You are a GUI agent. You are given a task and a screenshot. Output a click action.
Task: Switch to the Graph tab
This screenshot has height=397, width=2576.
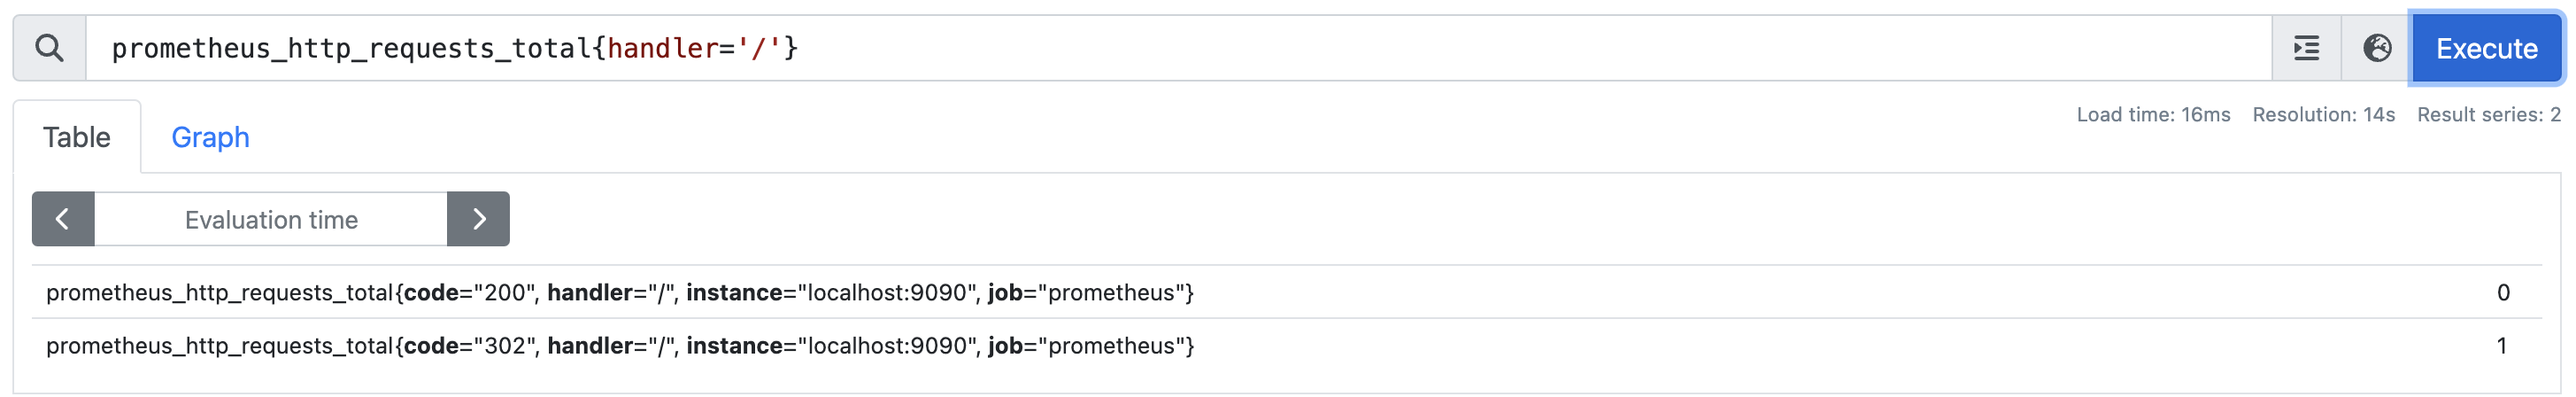[x=210, y=137]
